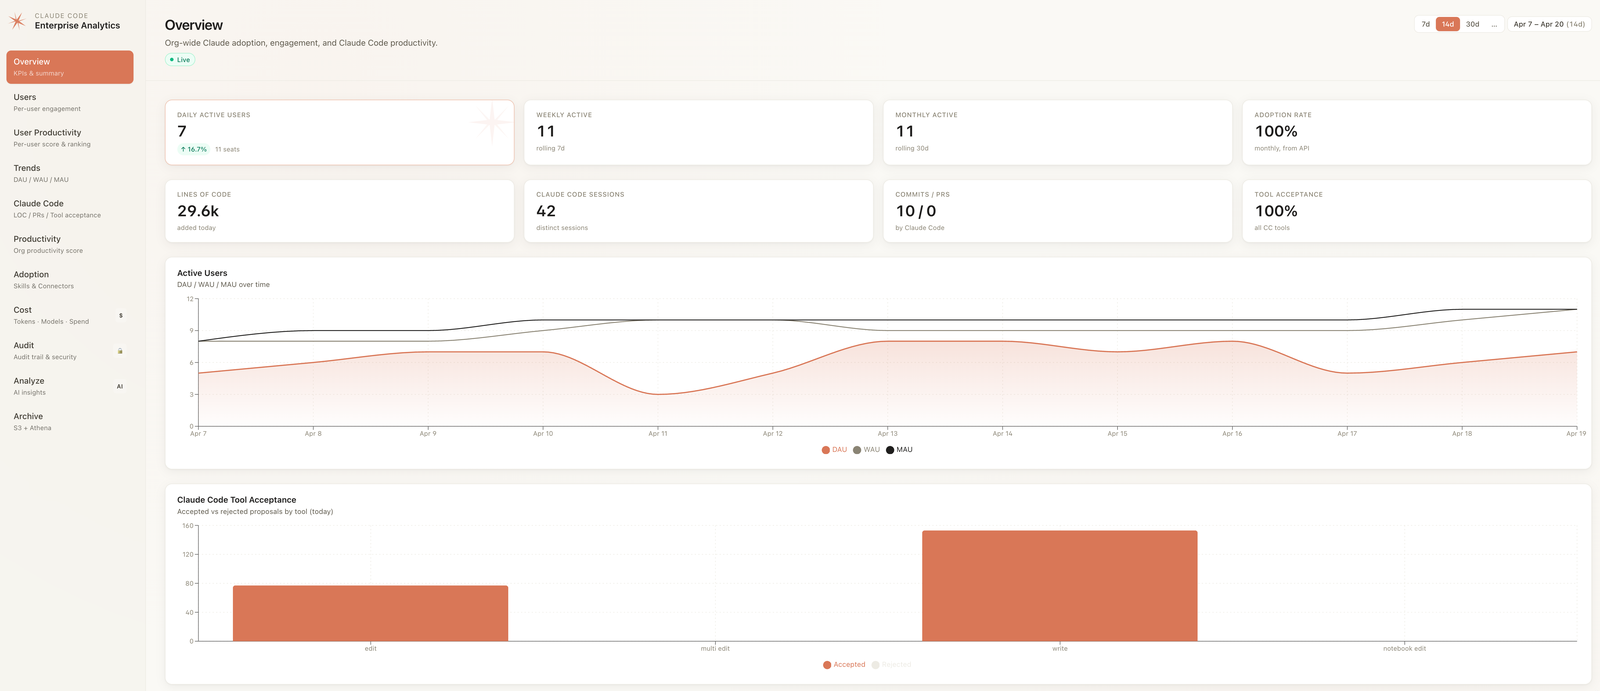Click the green up-arrow 16.7% badge
1600x691 pixels.
[x=194, y=149]
